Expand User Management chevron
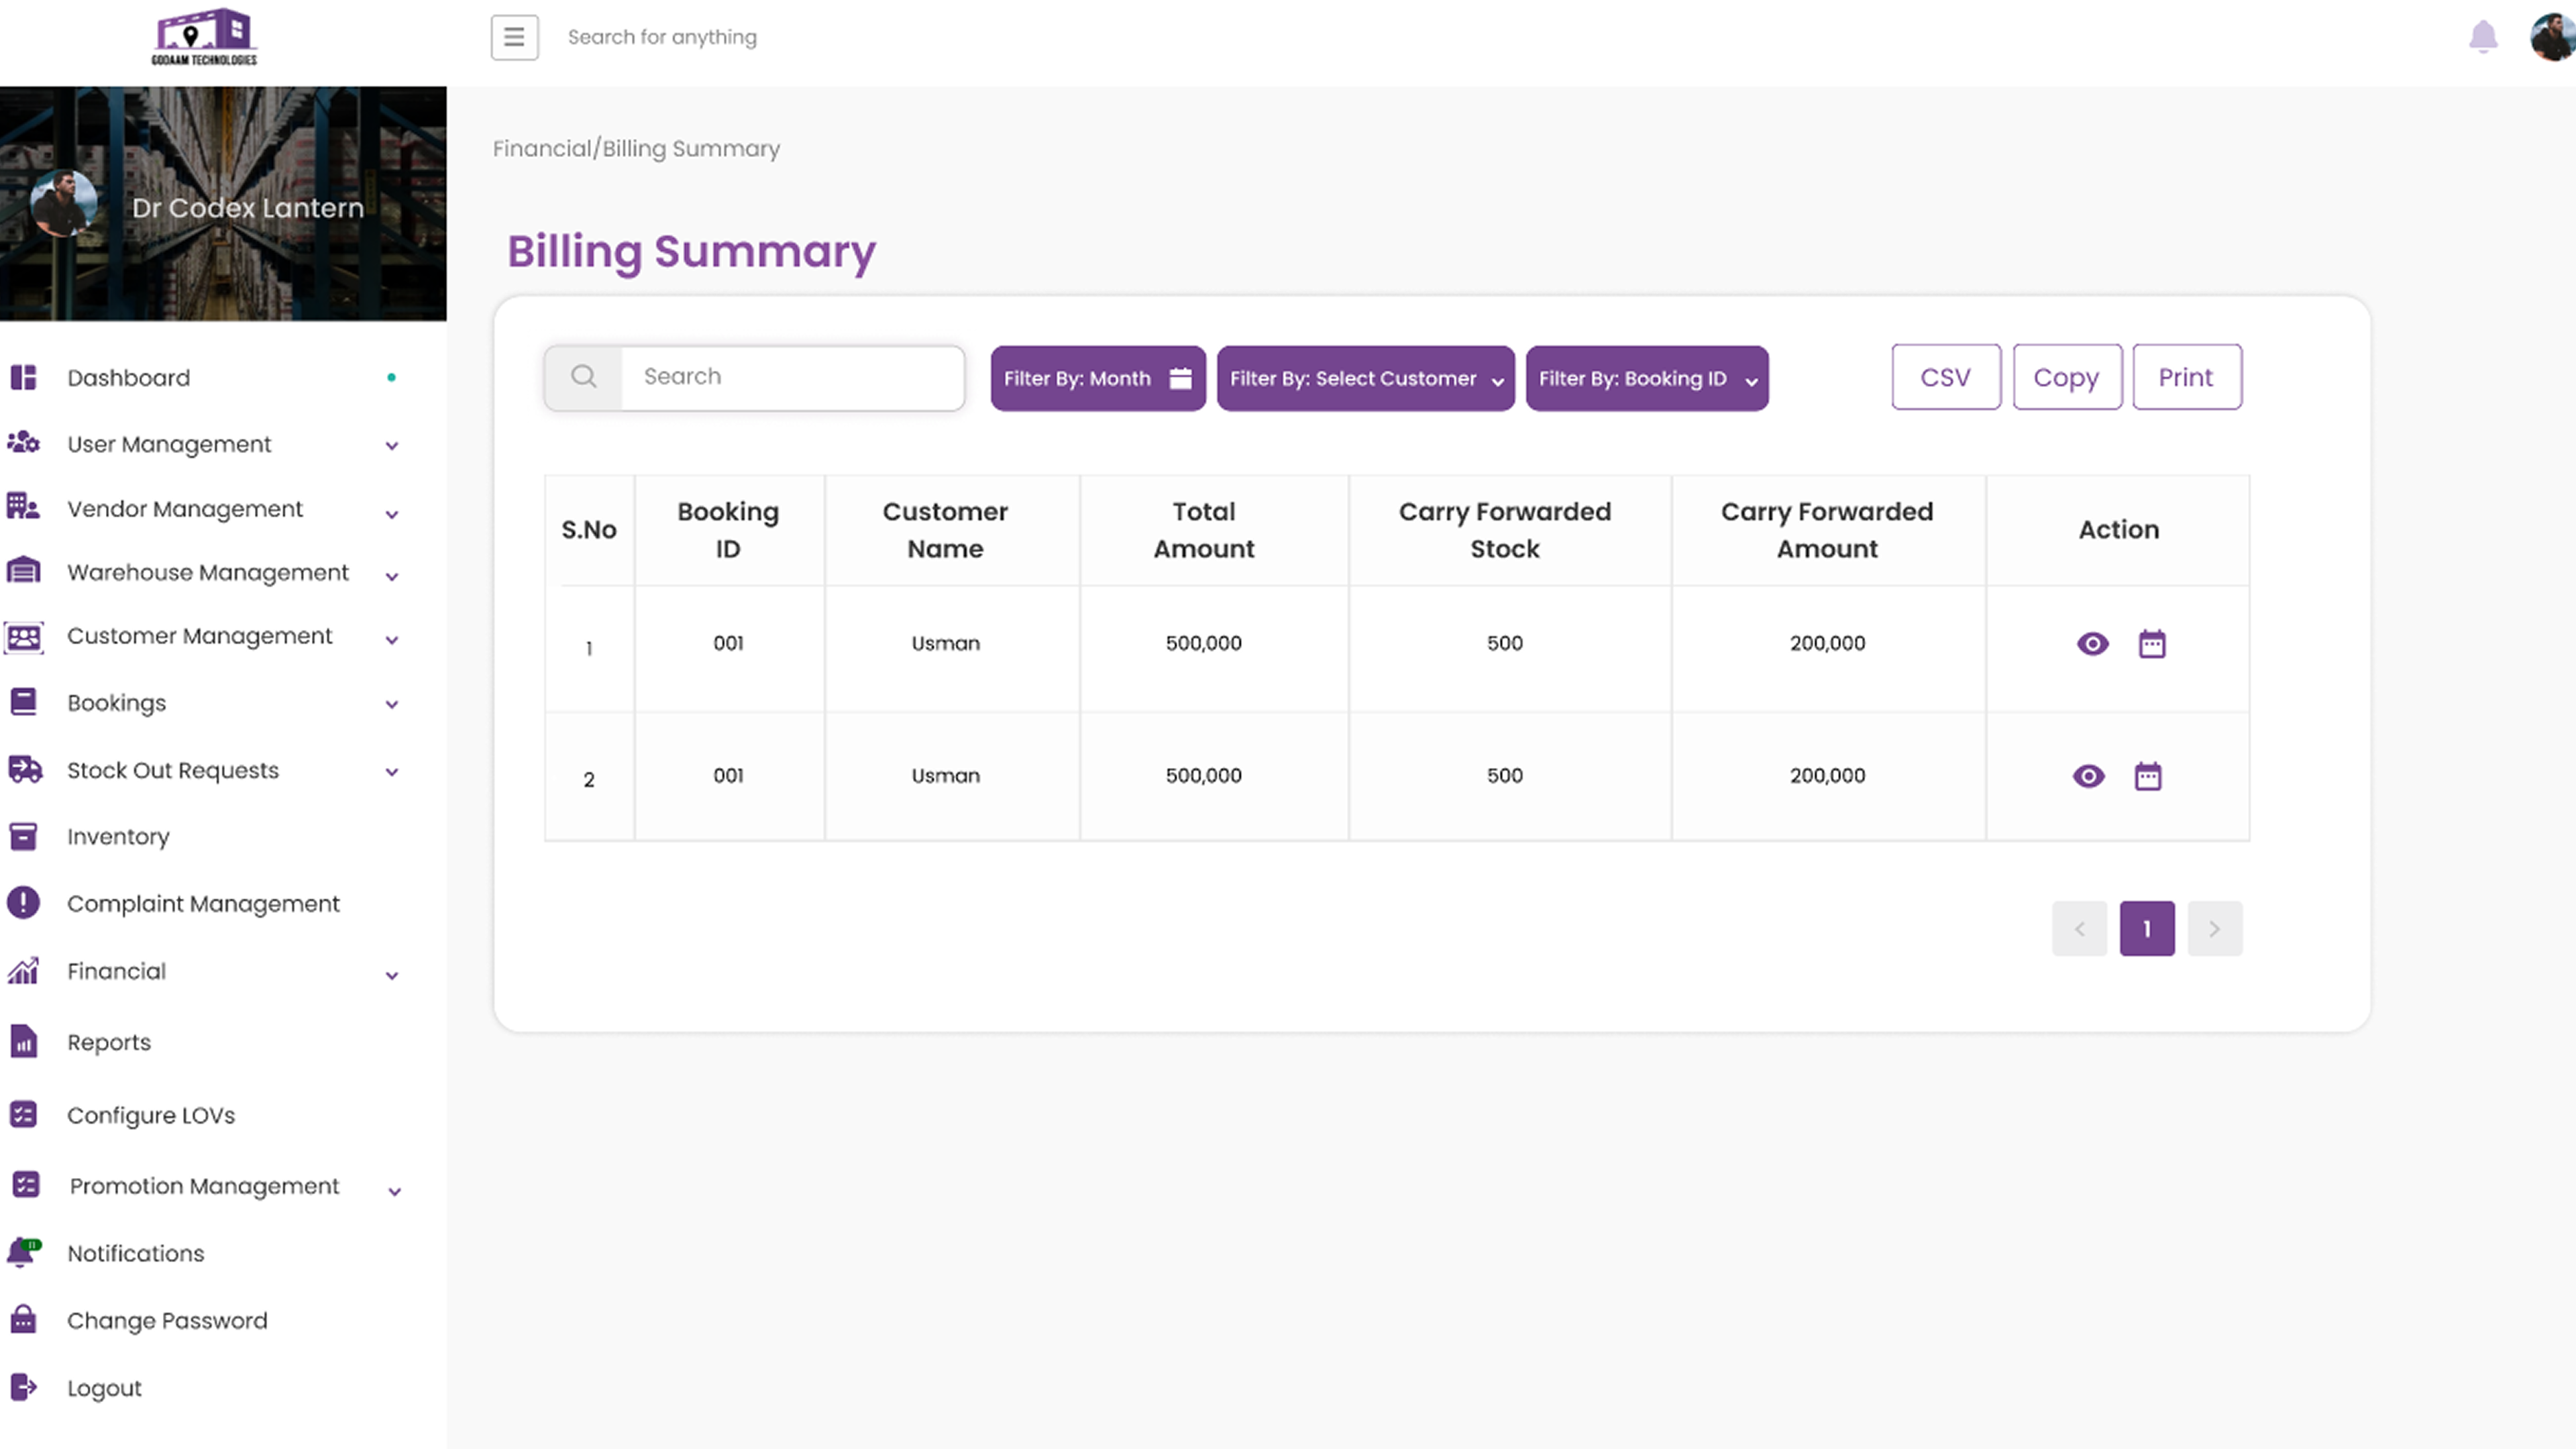The image size is (2576, 1449). click(392, 446)
